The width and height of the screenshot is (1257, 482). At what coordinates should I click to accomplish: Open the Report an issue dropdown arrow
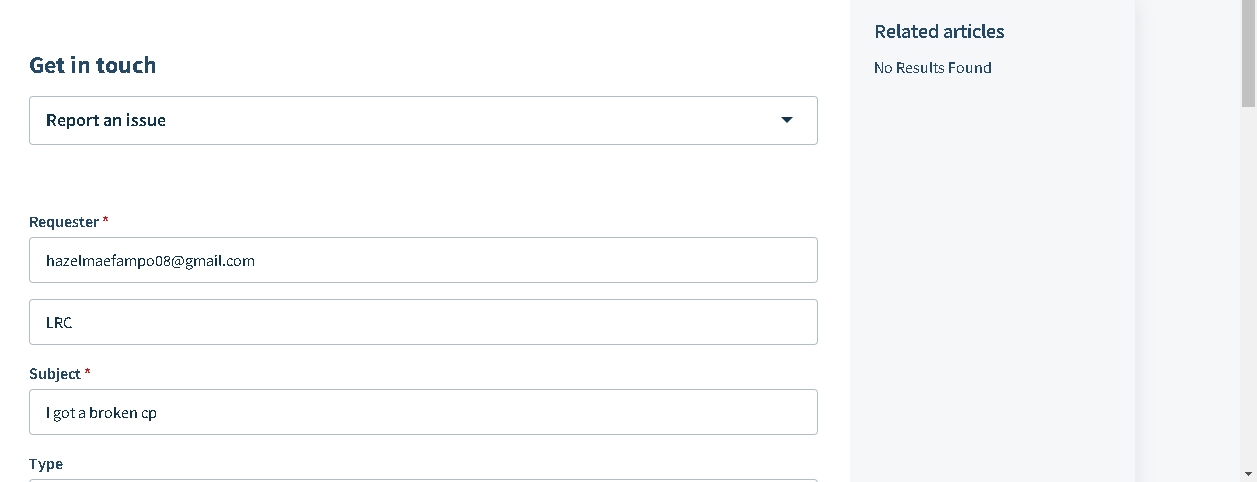tap(787, 120)
